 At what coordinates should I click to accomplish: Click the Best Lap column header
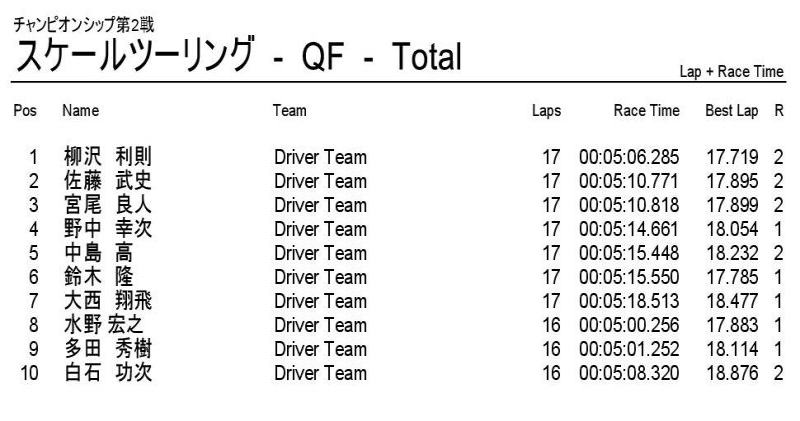pyautogui.click(x=732, y=110)
